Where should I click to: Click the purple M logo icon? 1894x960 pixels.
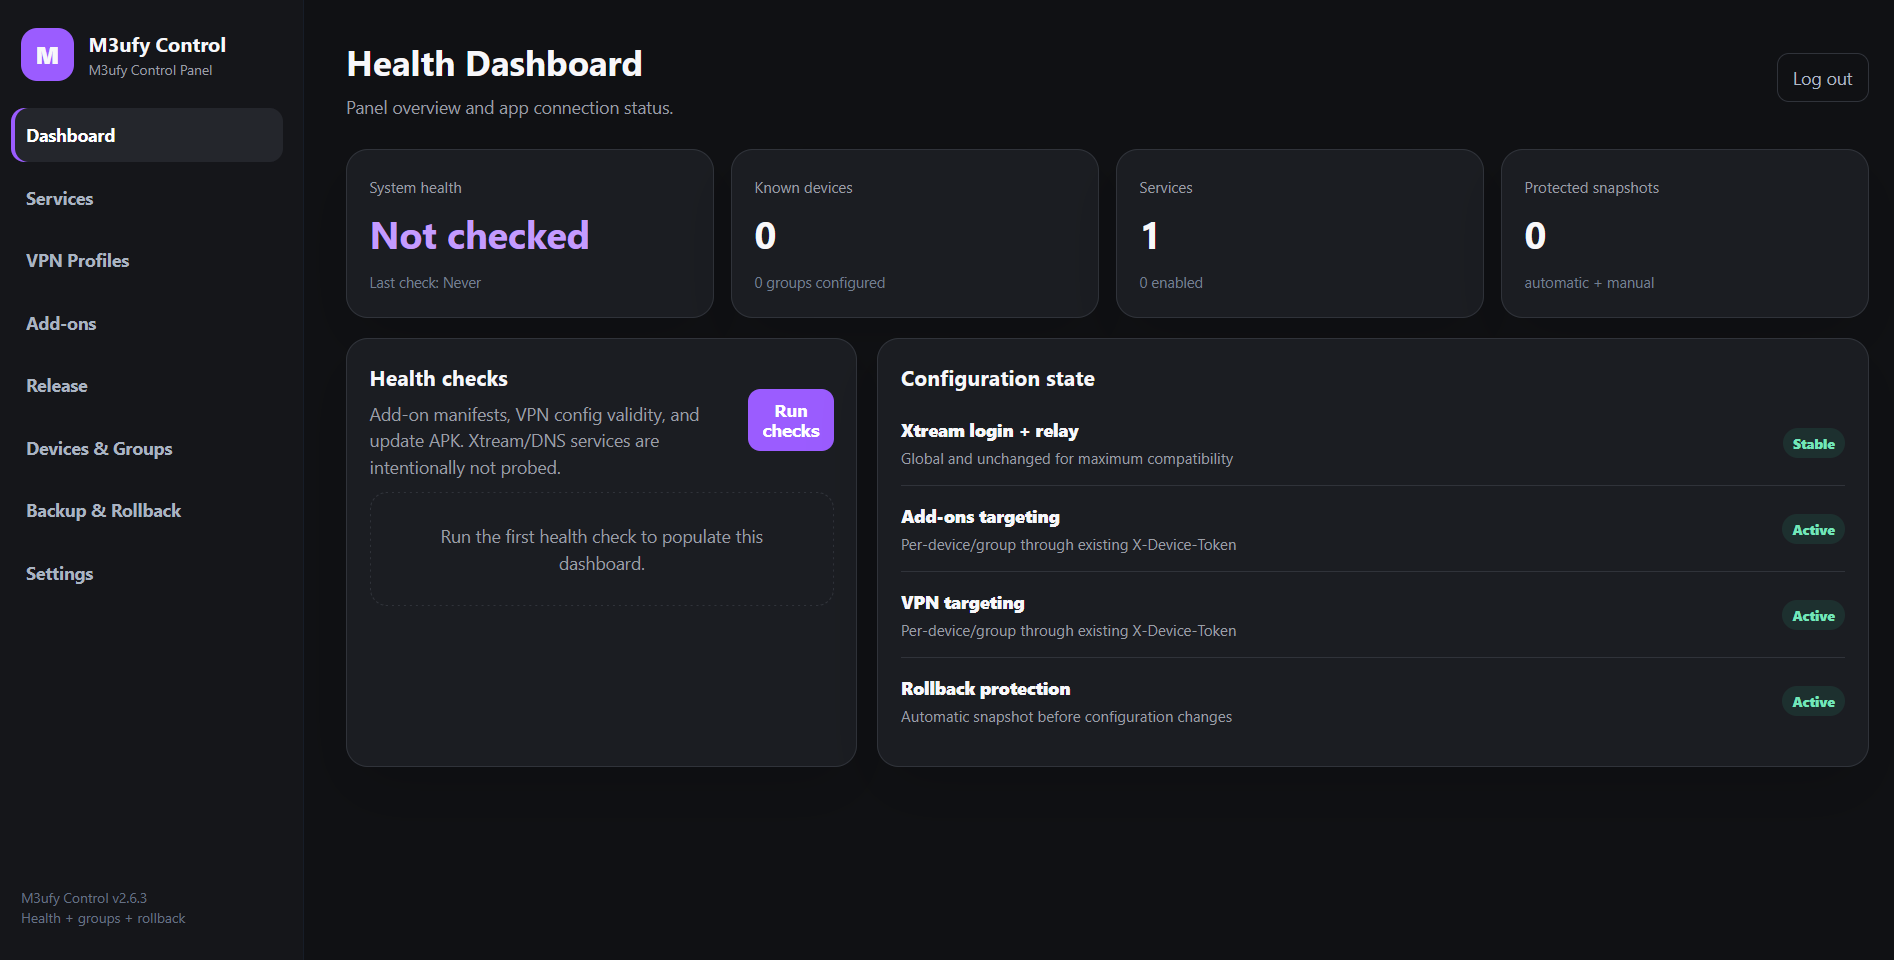tap(47, 55)
